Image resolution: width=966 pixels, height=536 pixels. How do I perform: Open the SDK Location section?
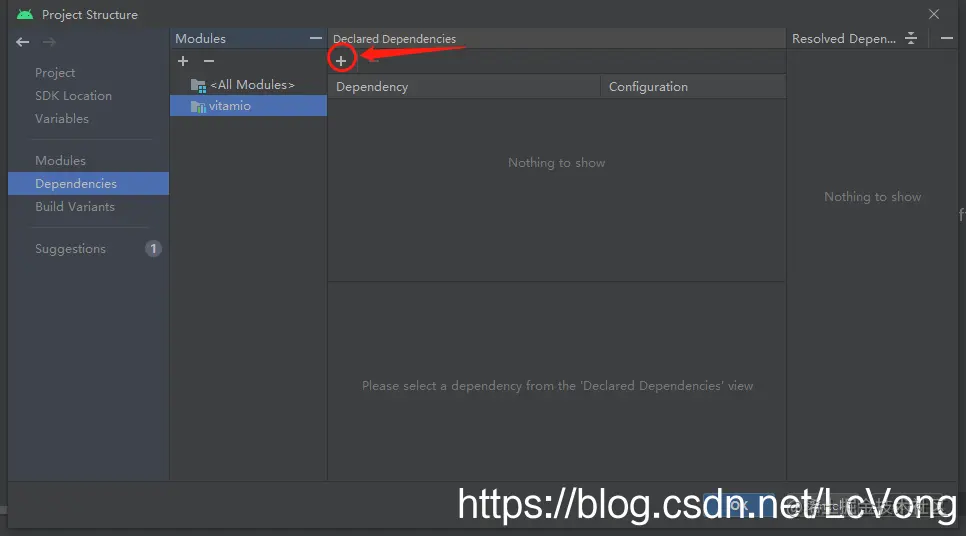[73, 95]
